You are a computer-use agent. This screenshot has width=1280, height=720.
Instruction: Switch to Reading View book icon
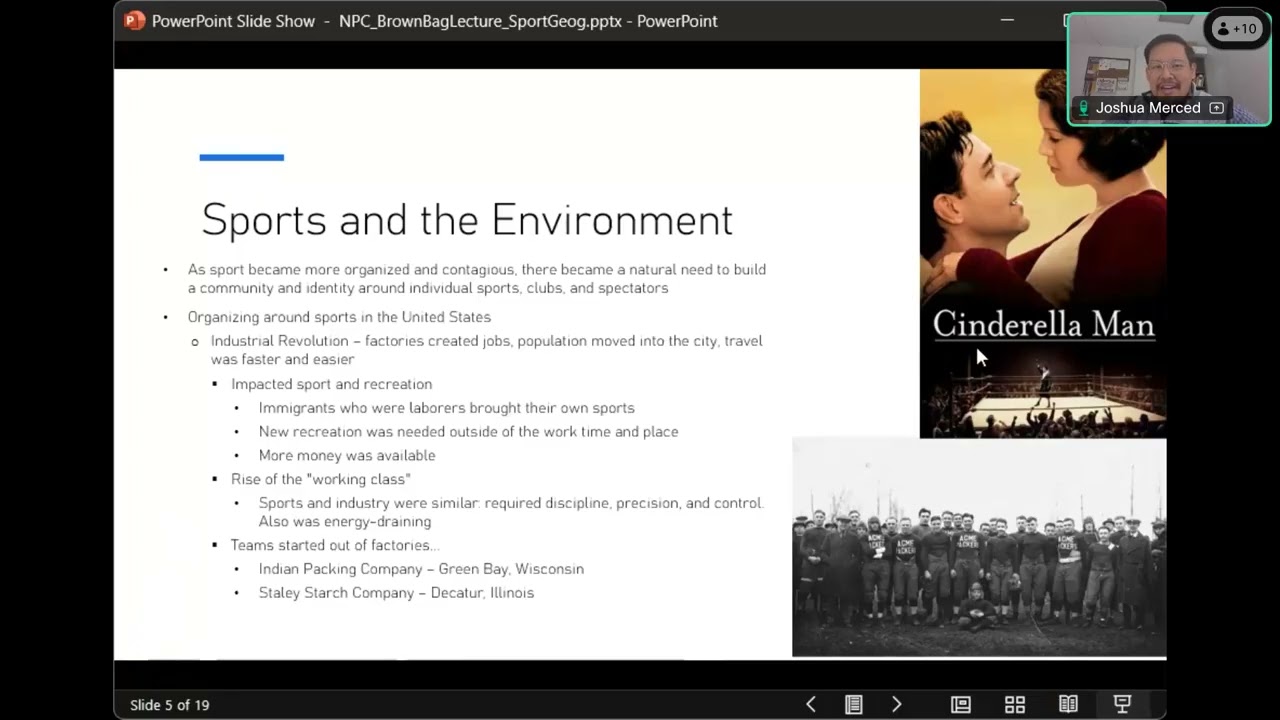(x=1069, y=705)
